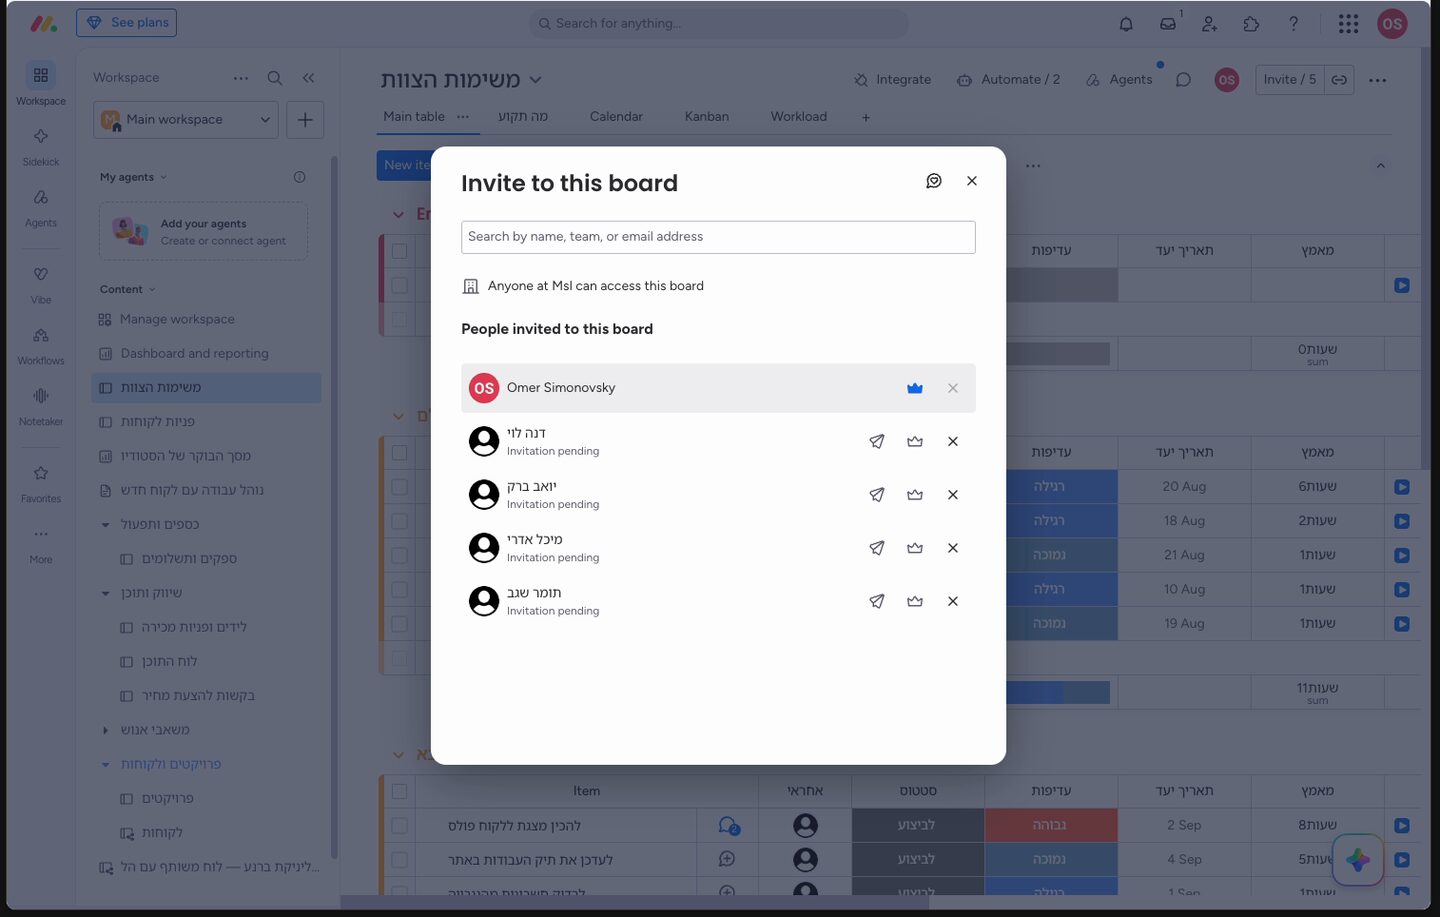
Task: Collapse the My agents section
Action: coord(164,177)
